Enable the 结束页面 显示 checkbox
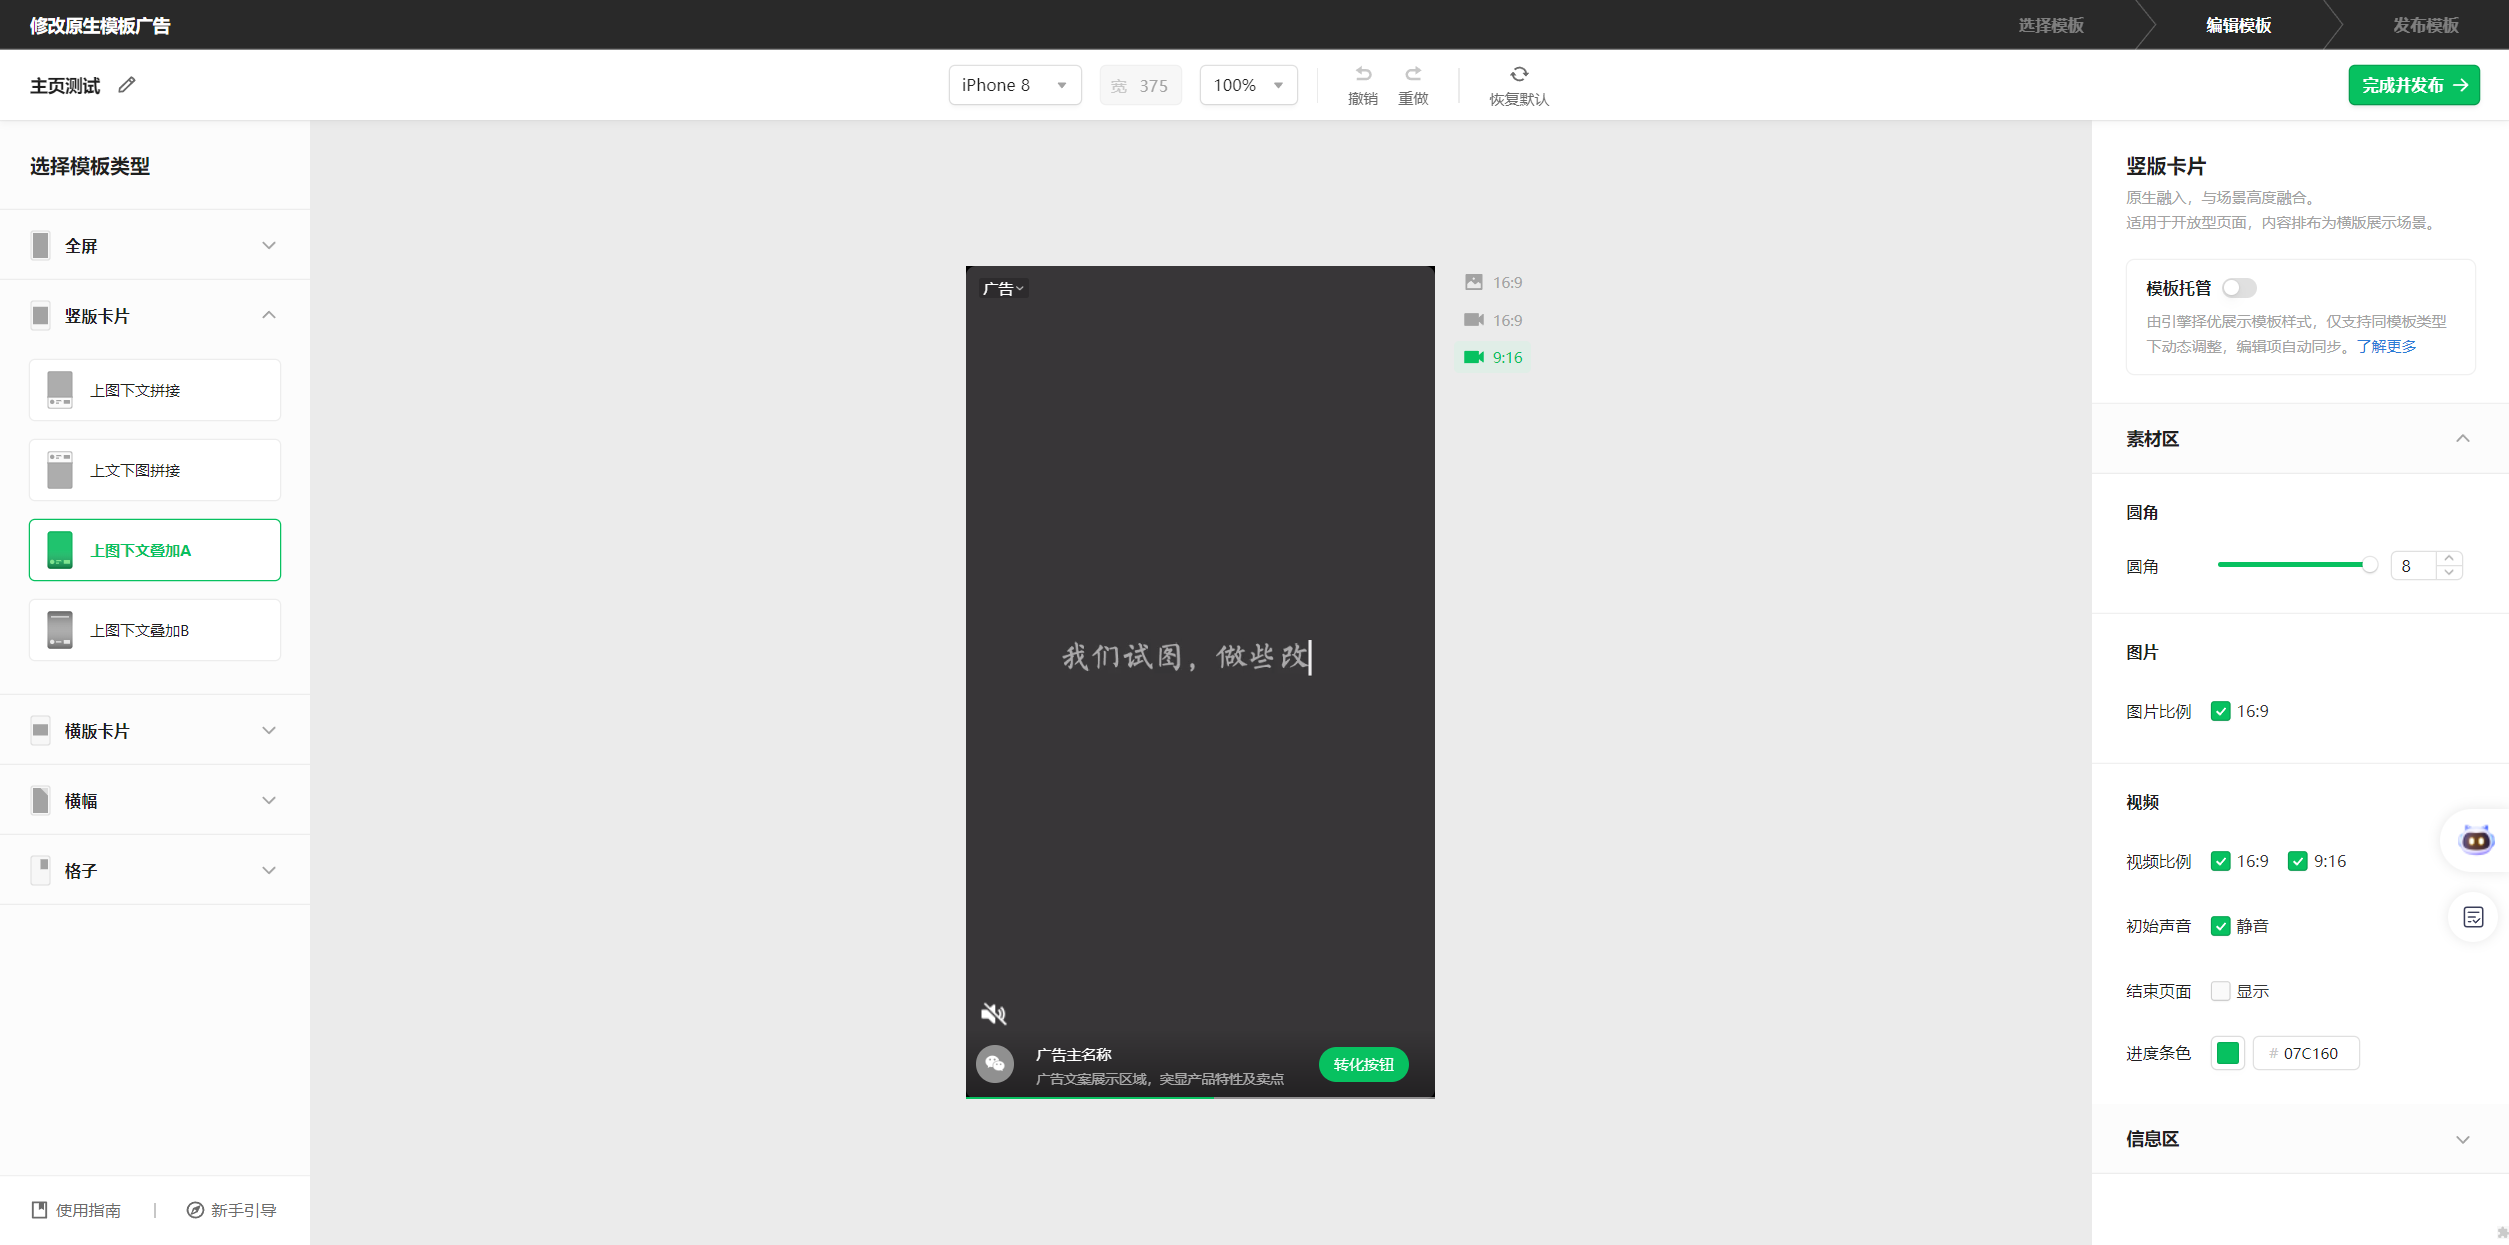Screen dimensions: 2509x1245 coord(2221,991)
